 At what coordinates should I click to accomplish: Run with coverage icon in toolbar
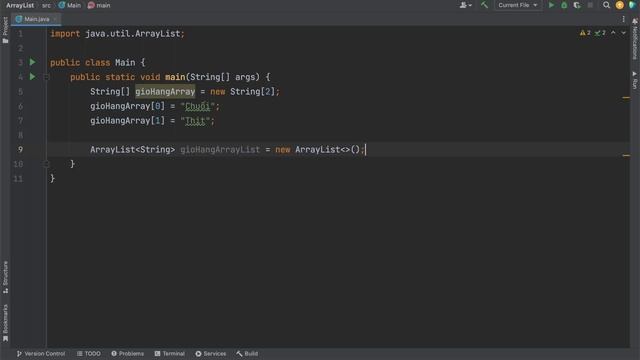coord(577,5)
